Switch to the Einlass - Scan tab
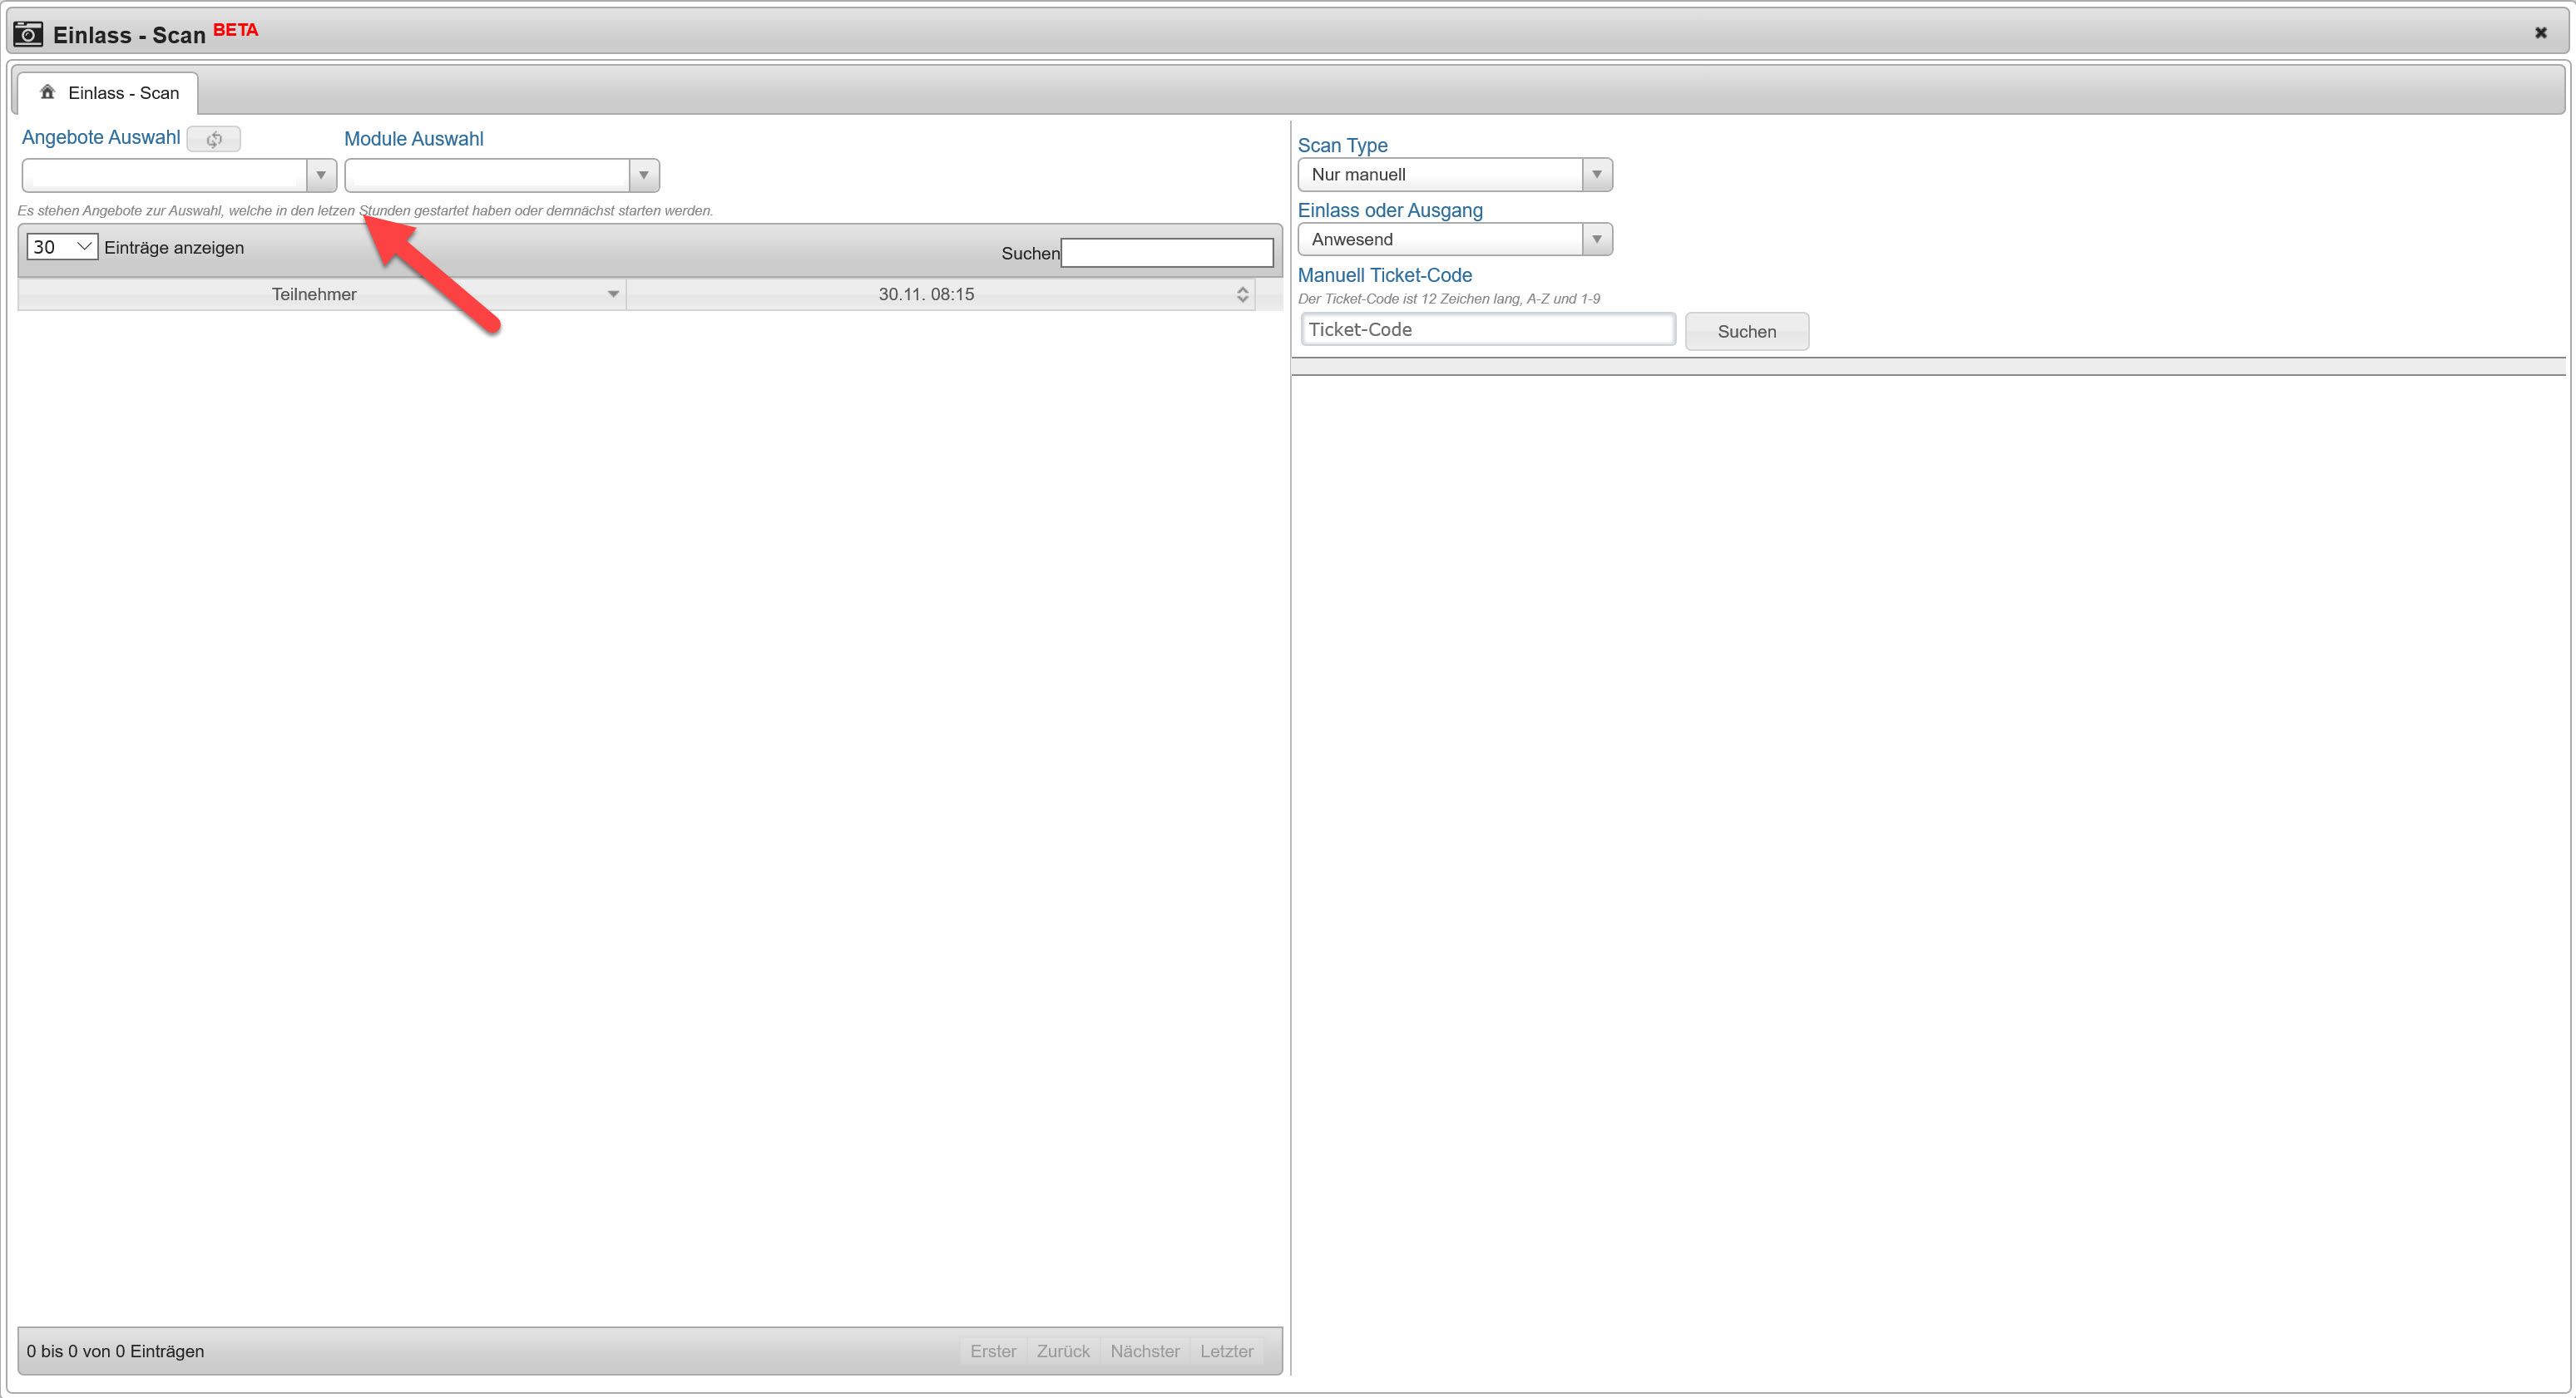The width and height of the screenshot is (2576, 1398). 122,93
